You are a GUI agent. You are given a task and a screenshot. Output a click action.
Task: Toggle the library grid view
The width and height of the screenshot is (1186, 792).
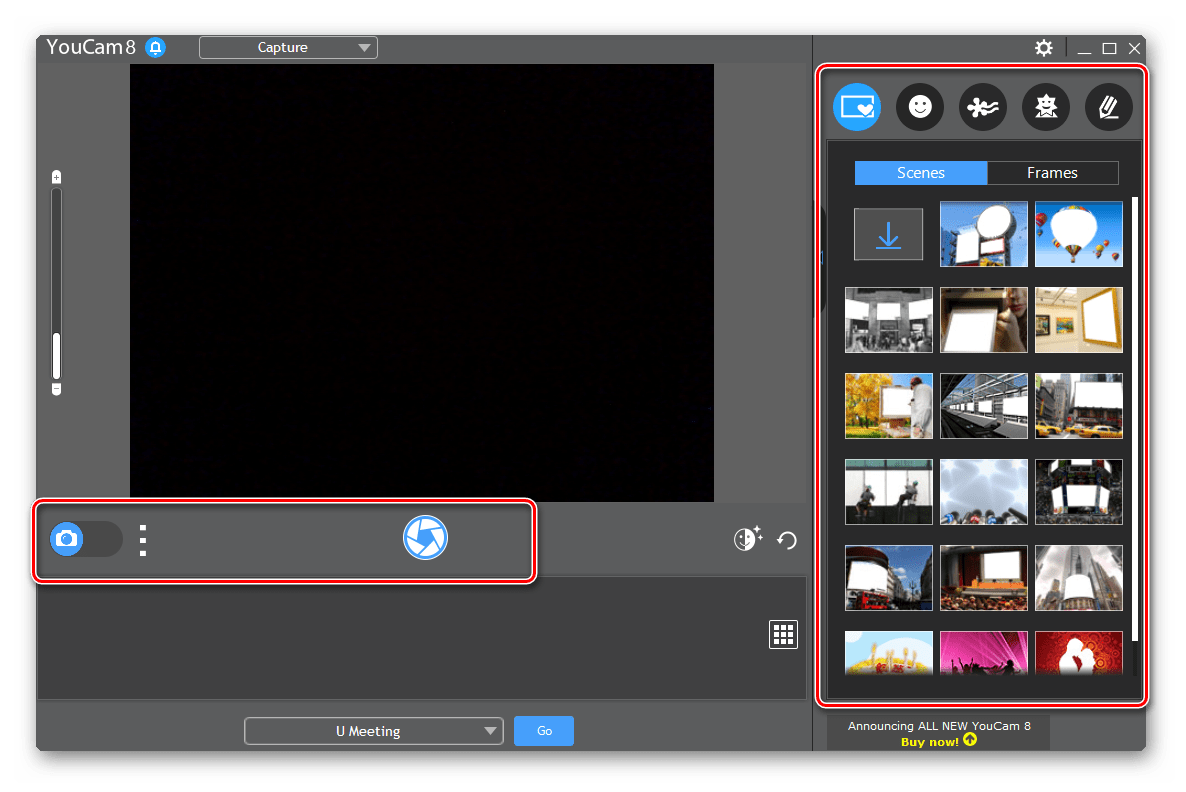(x=783, y=634)
